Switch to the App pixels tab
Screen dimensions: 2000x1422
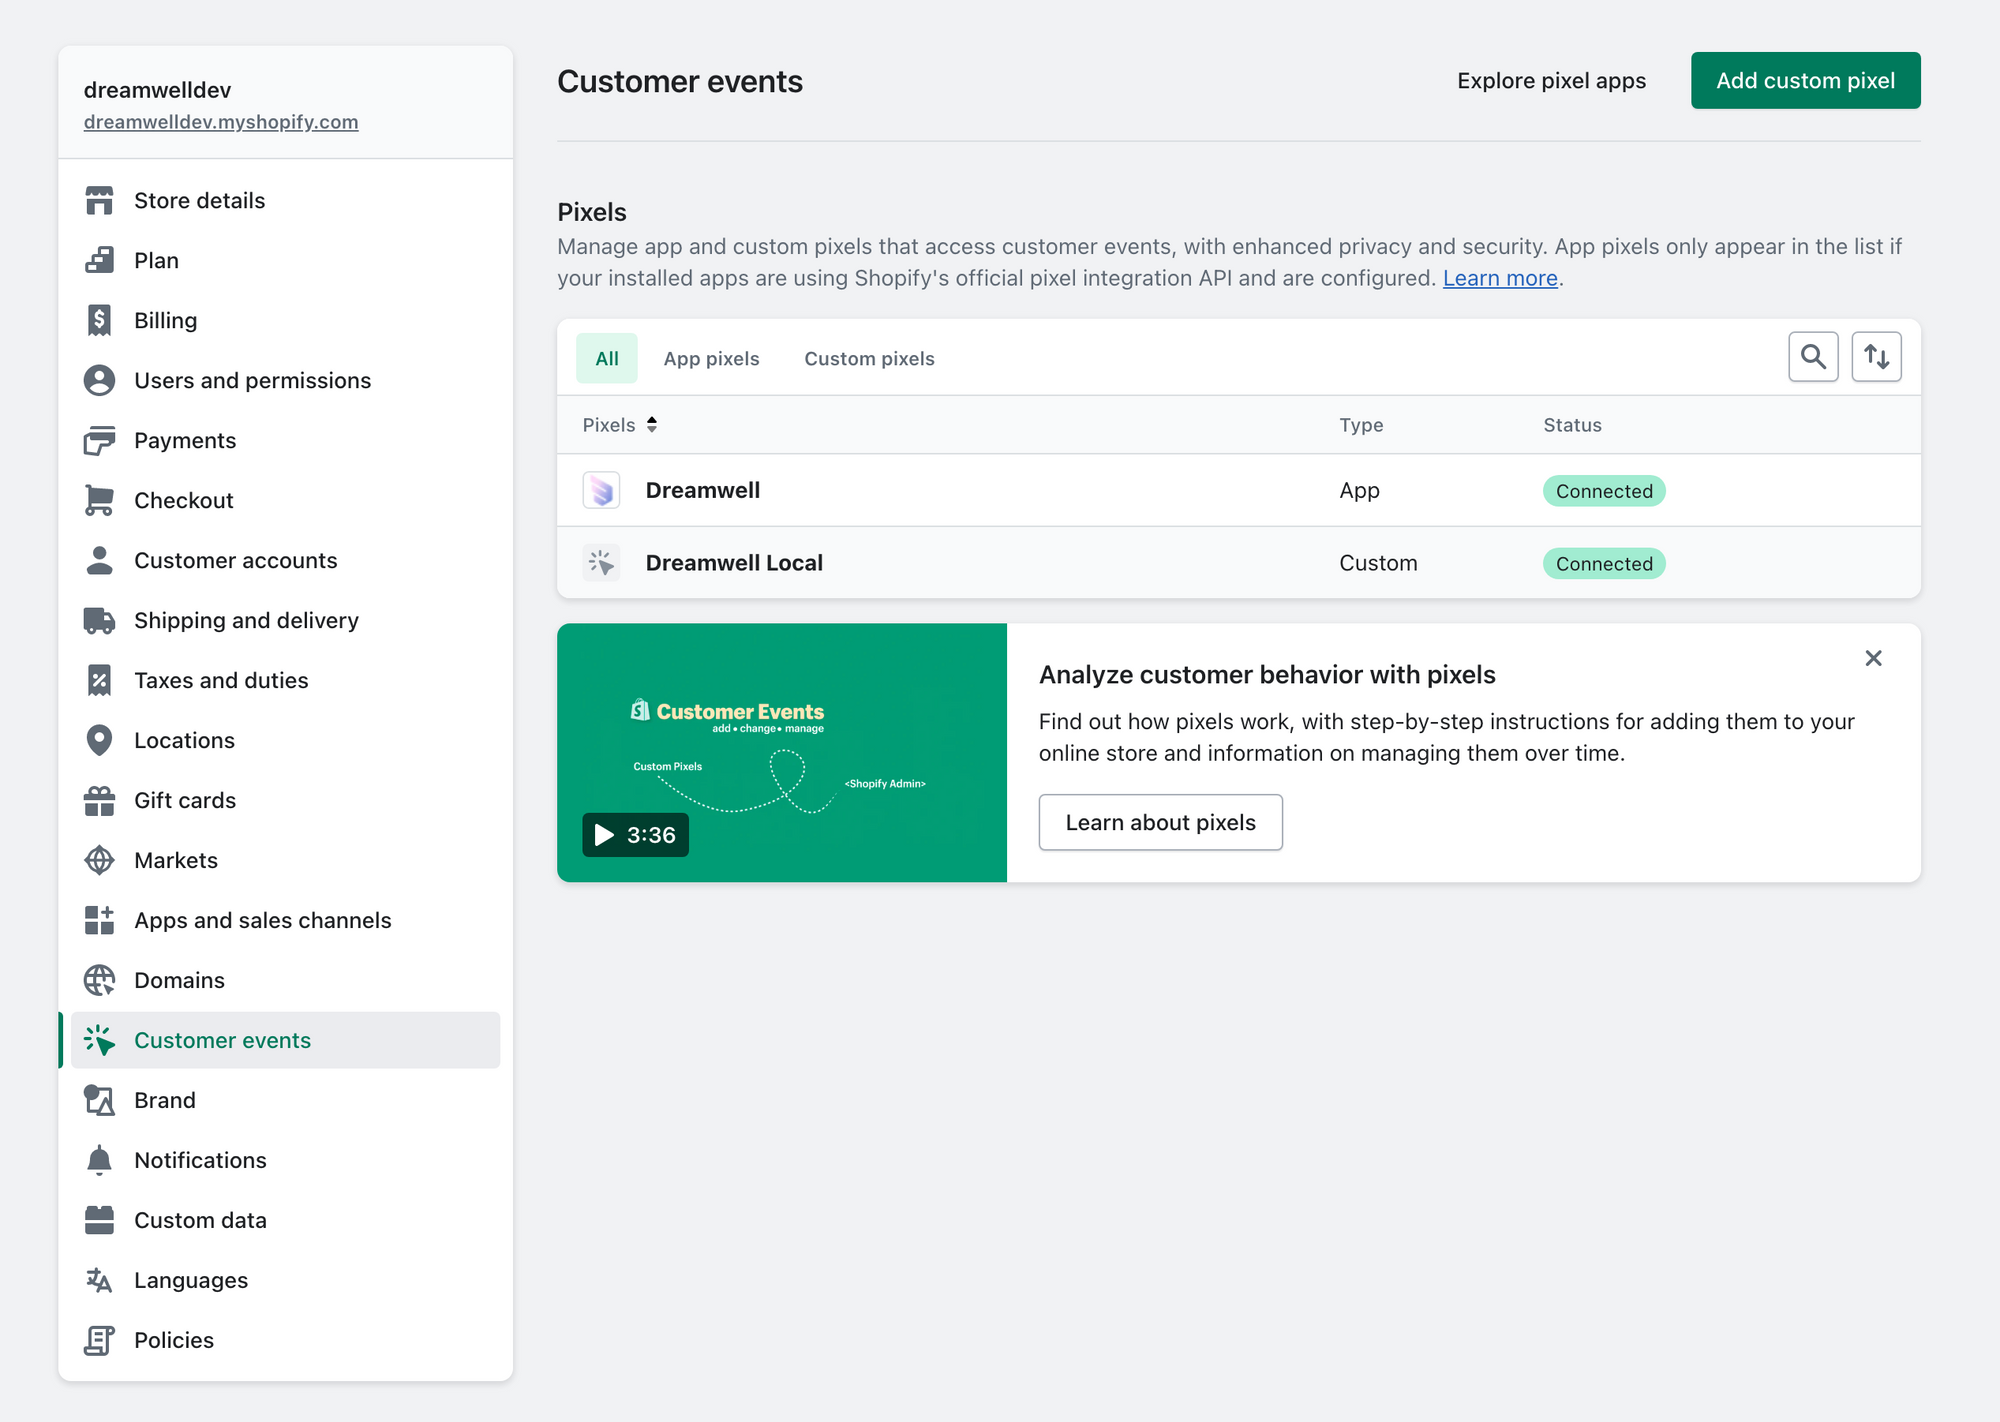pos(711,358)
